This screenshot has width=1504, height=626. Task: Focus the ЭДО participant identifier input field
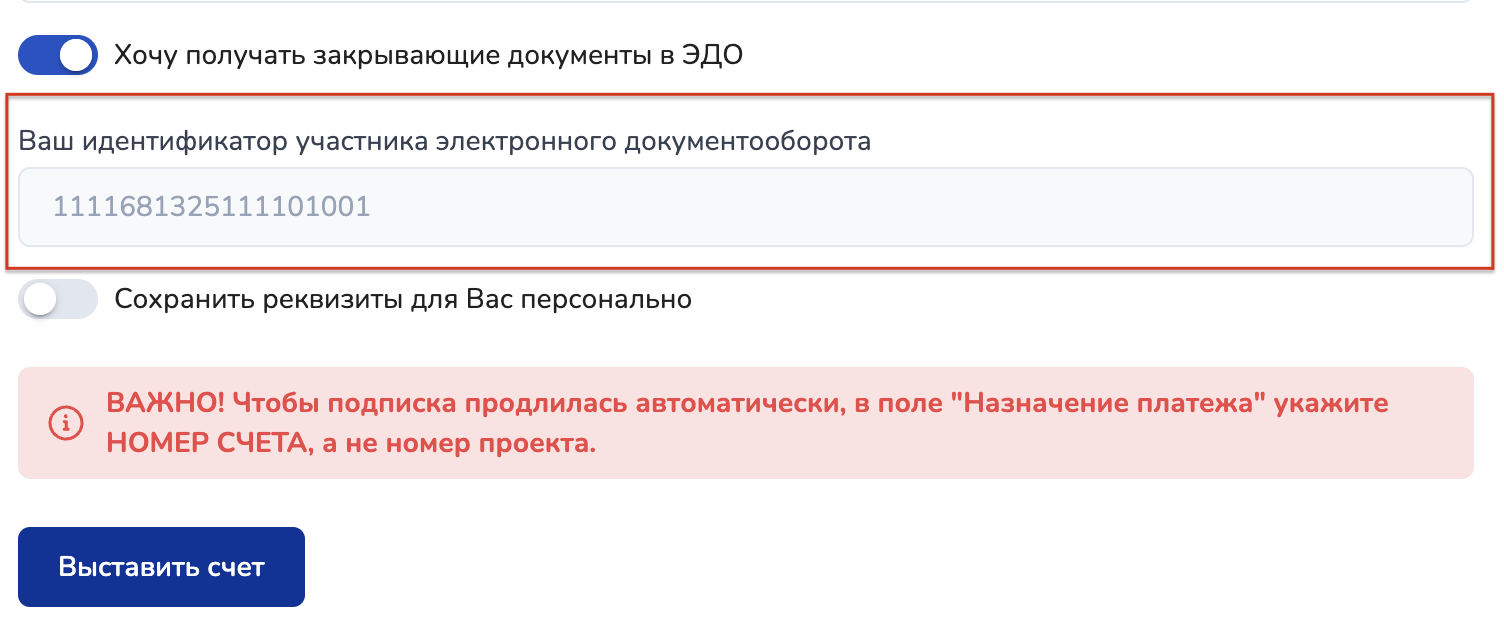[x=745, y=207]
